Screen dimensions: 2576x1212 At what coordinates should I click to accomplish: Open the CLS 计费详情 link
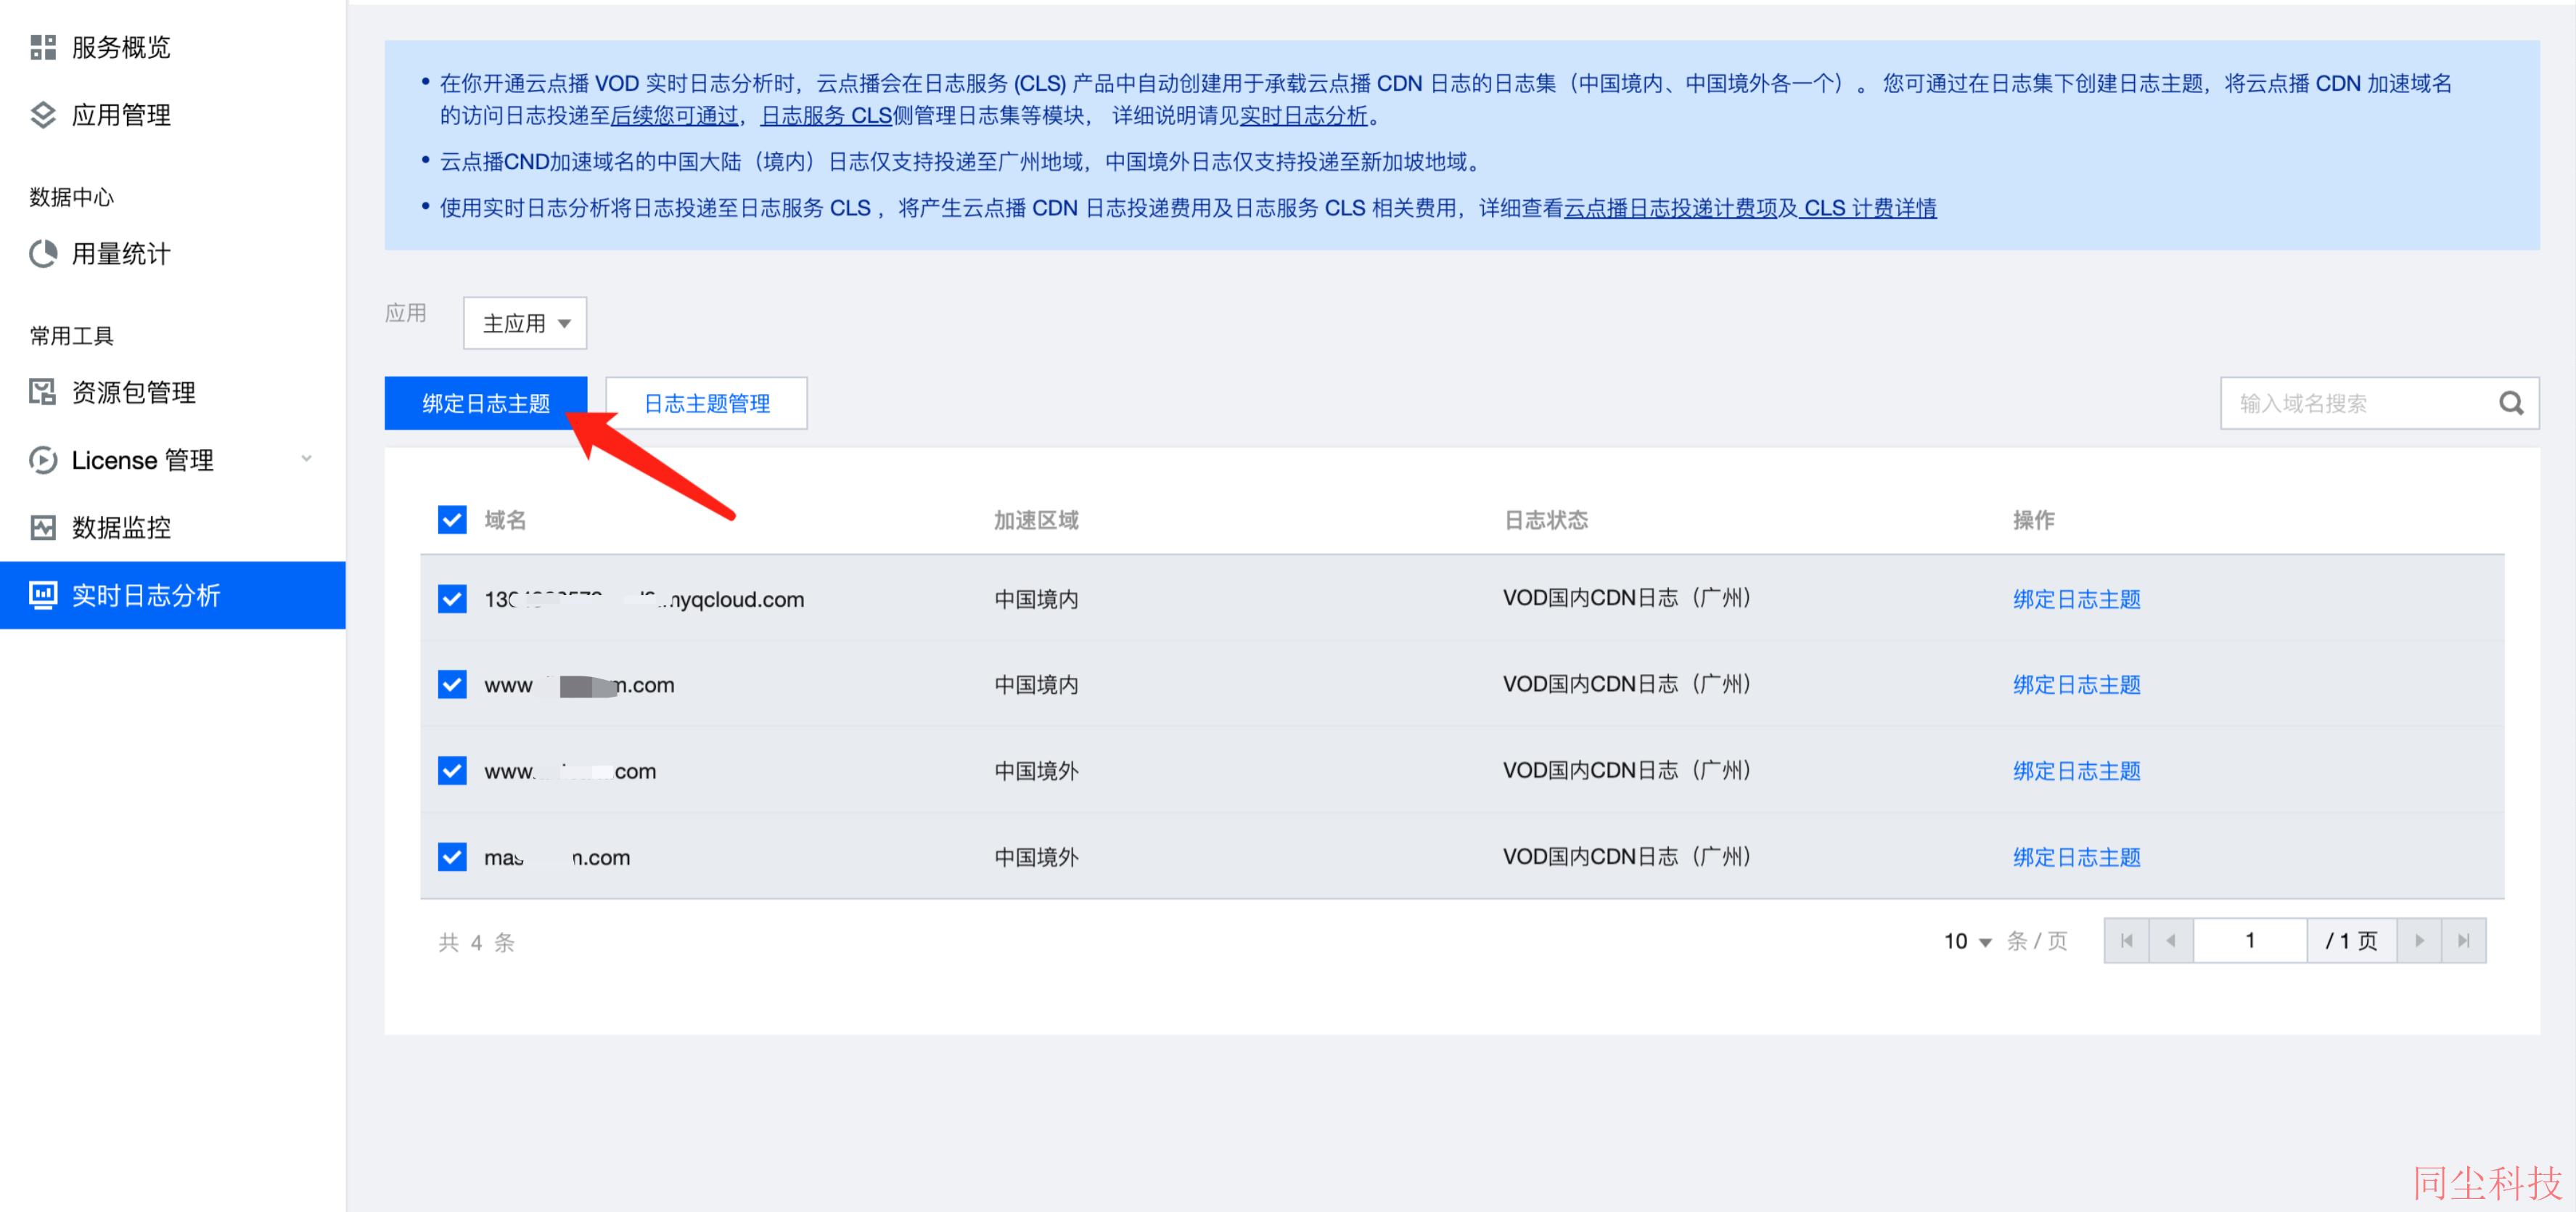coord(1870,208)
